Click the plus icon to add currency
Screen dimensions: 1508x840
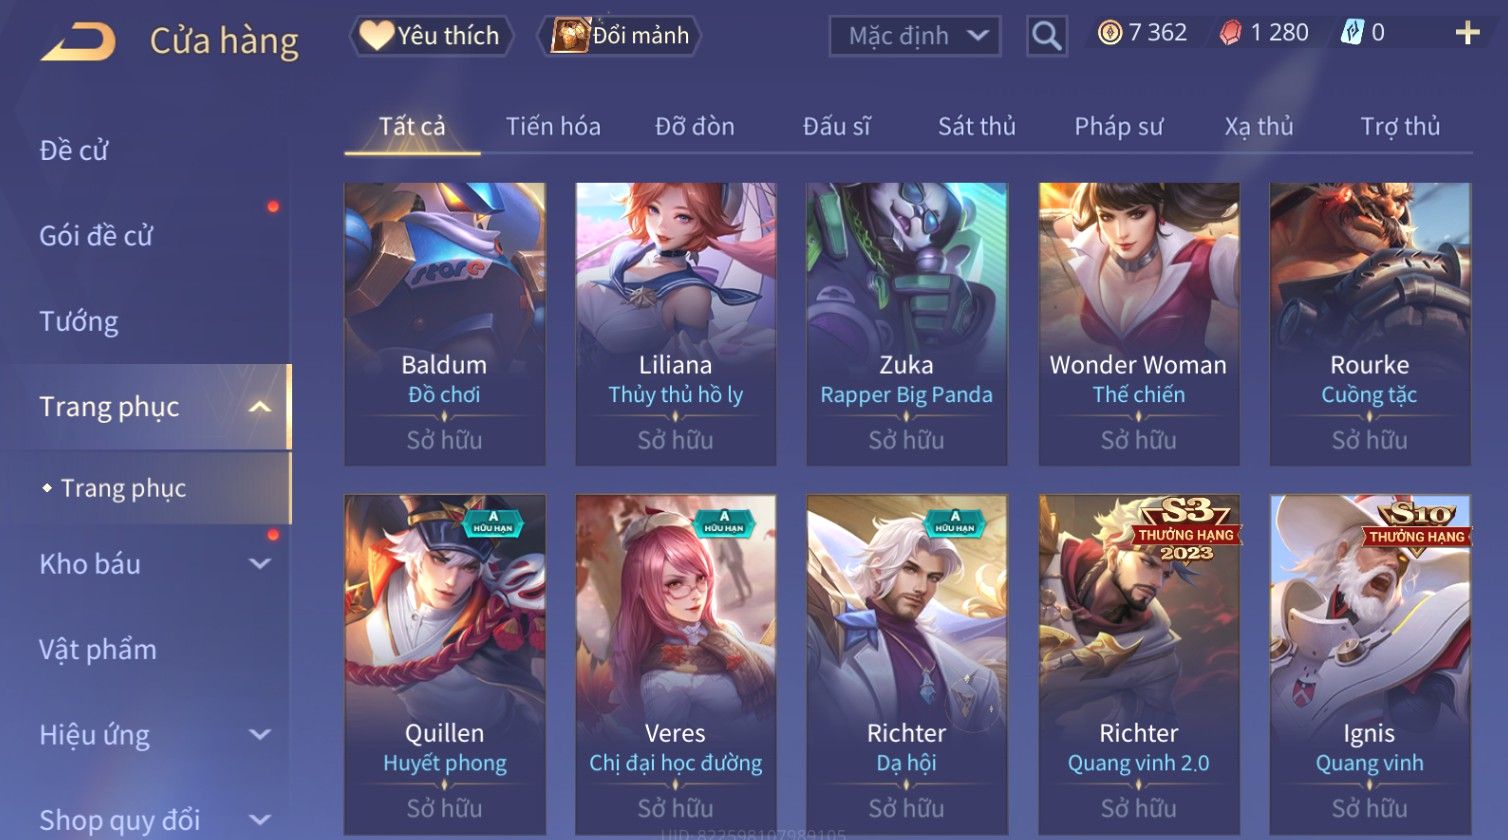1467,33
